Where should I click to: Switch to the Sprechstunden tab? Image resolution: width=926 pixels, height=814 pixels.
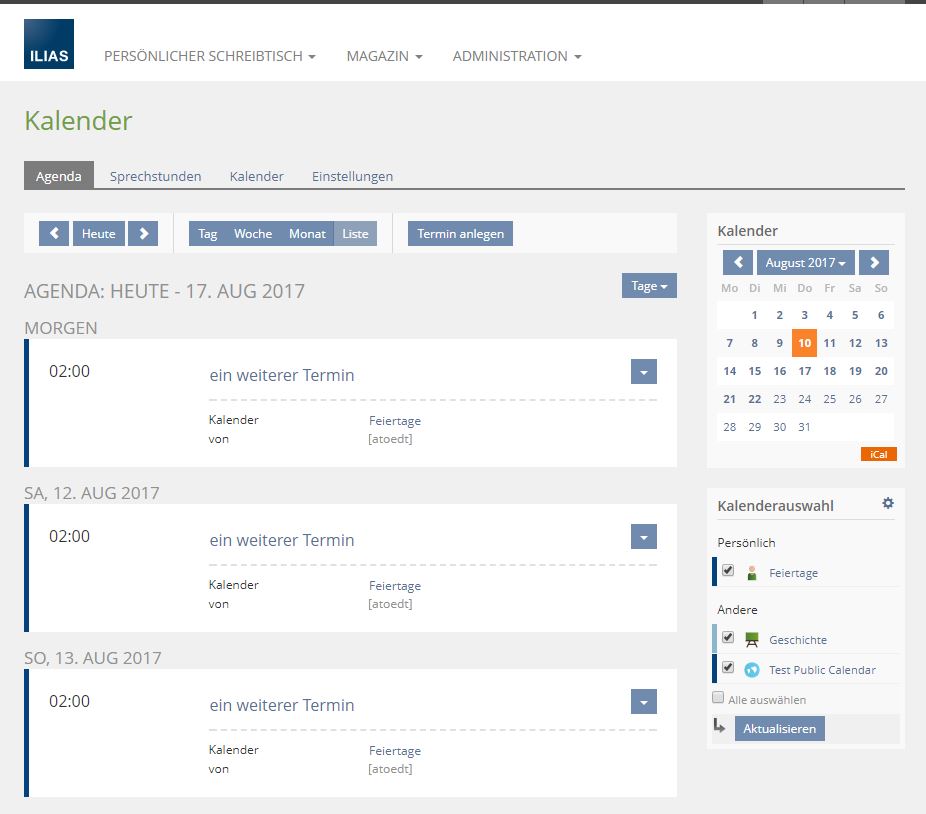(x=155, y=176)
